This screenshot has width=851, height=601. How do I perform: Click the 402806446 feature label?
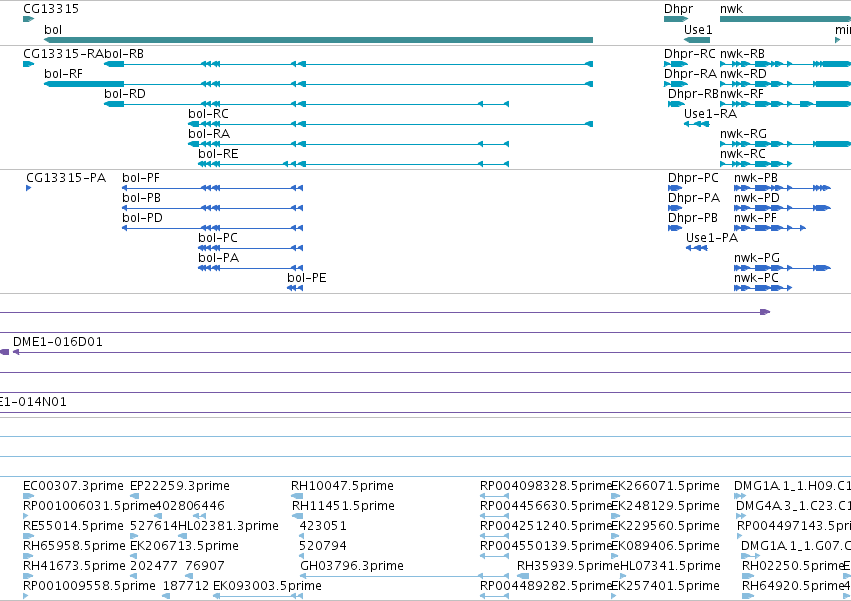[189, 506]
